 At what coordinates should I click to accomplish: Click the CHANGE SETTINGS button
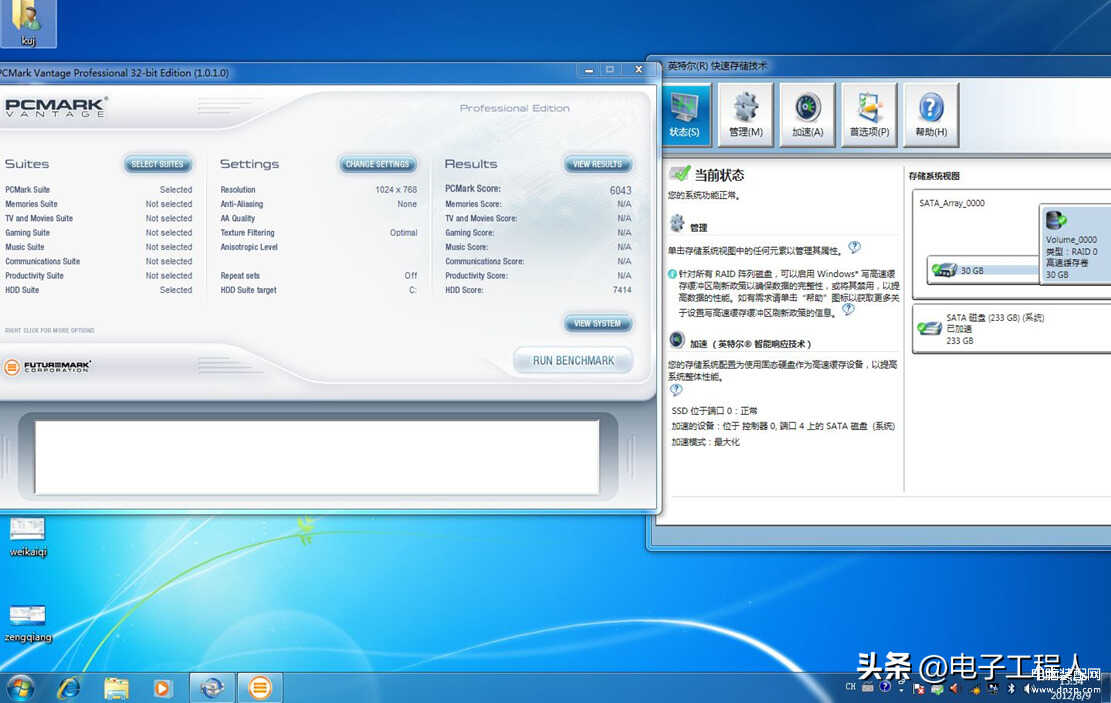(377, 164)
